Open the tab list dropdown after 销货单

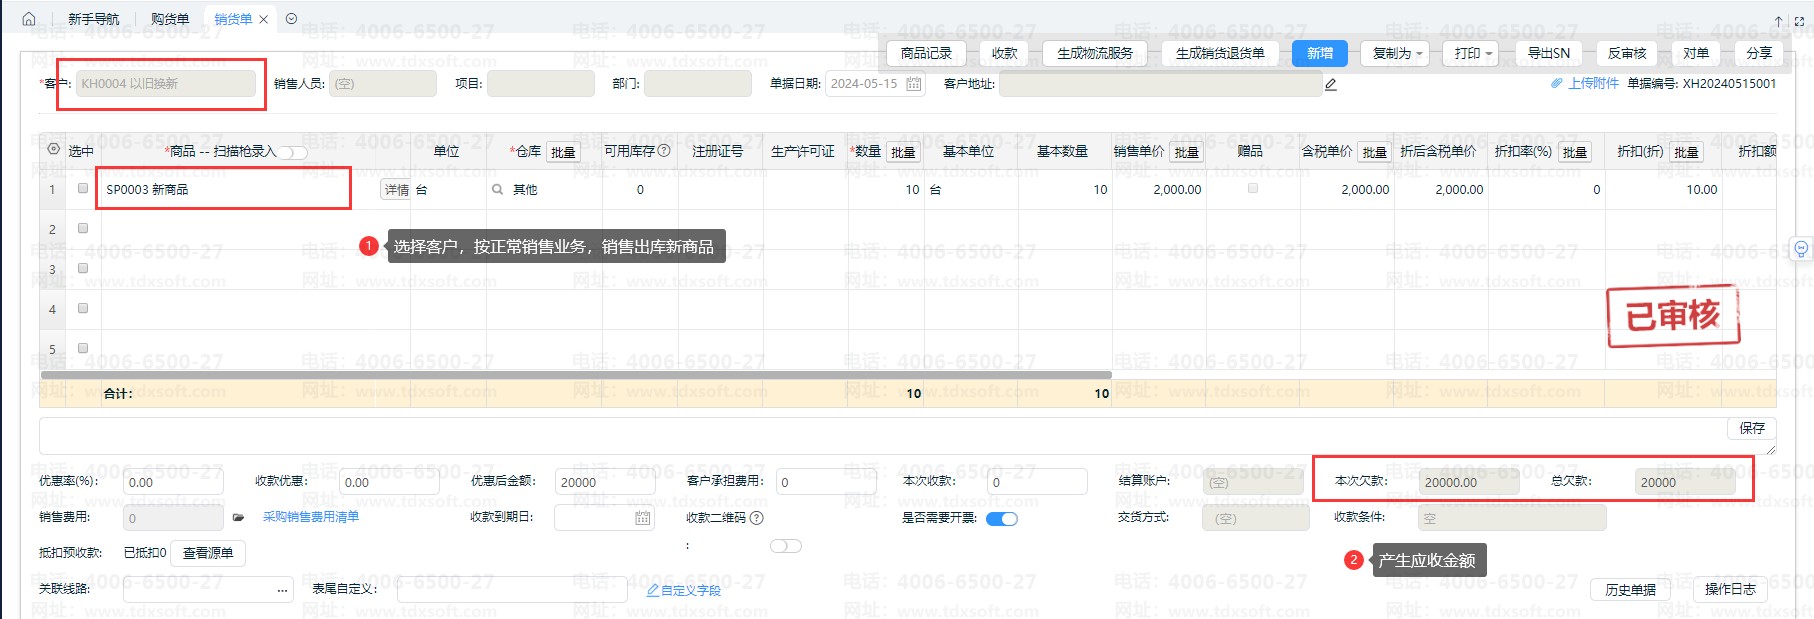(x=291, y=19)
